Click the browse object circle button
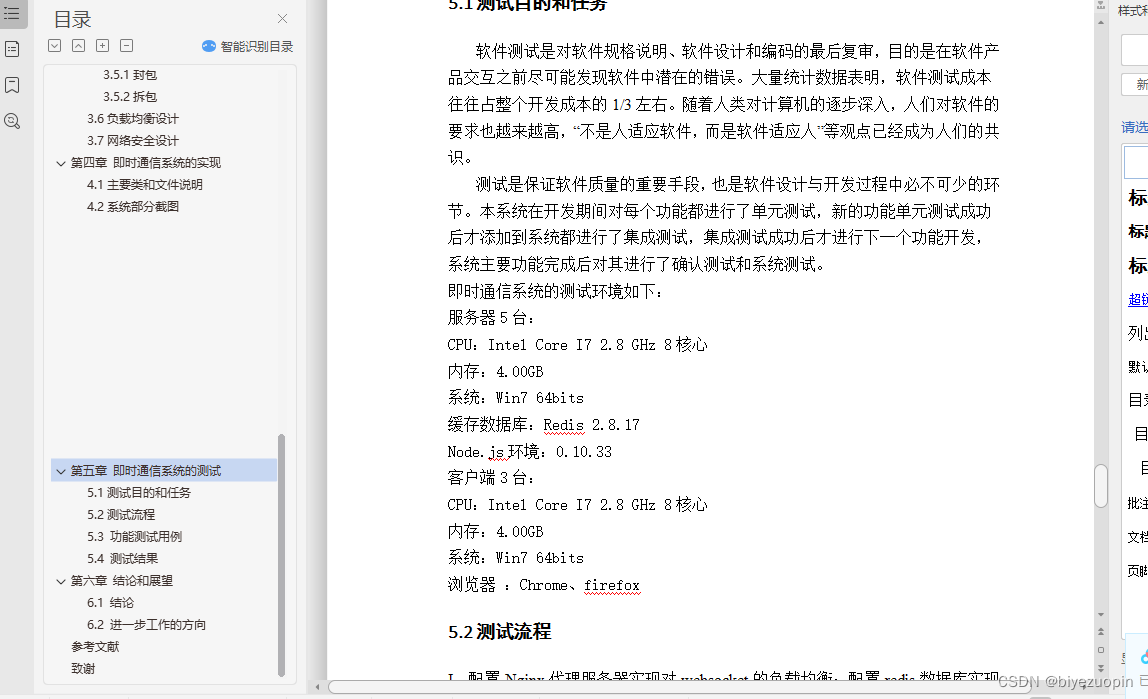The width and height of the screenshot is (1148, 699). [1100, 649]
